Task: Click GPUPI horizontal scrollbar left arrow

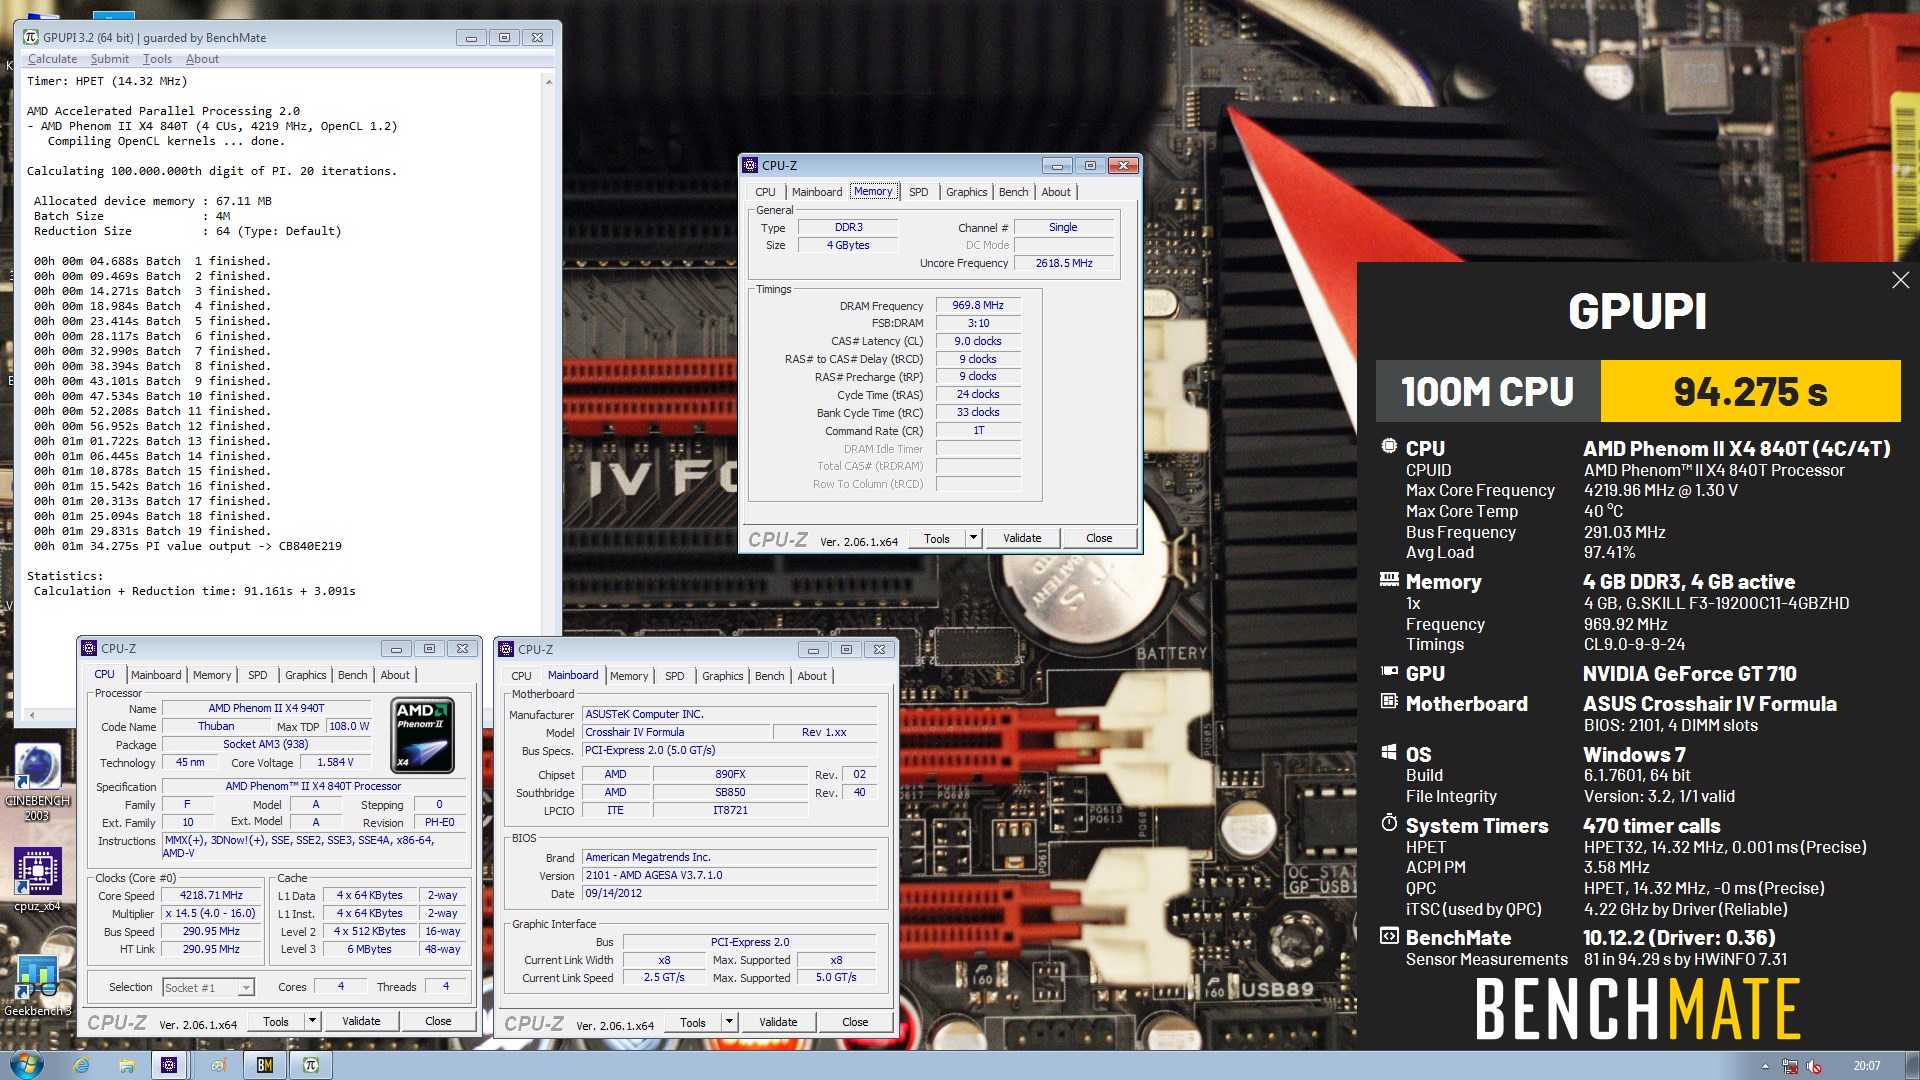Action: point(32,715)
